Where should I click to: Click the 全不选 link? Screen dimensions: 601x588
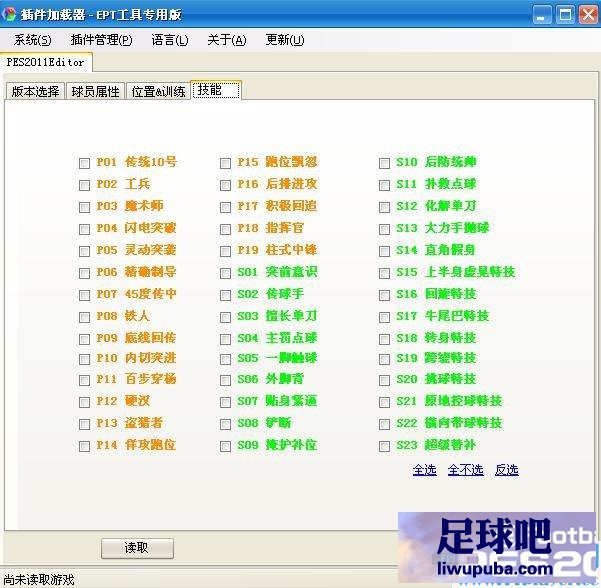pos(465,470)
